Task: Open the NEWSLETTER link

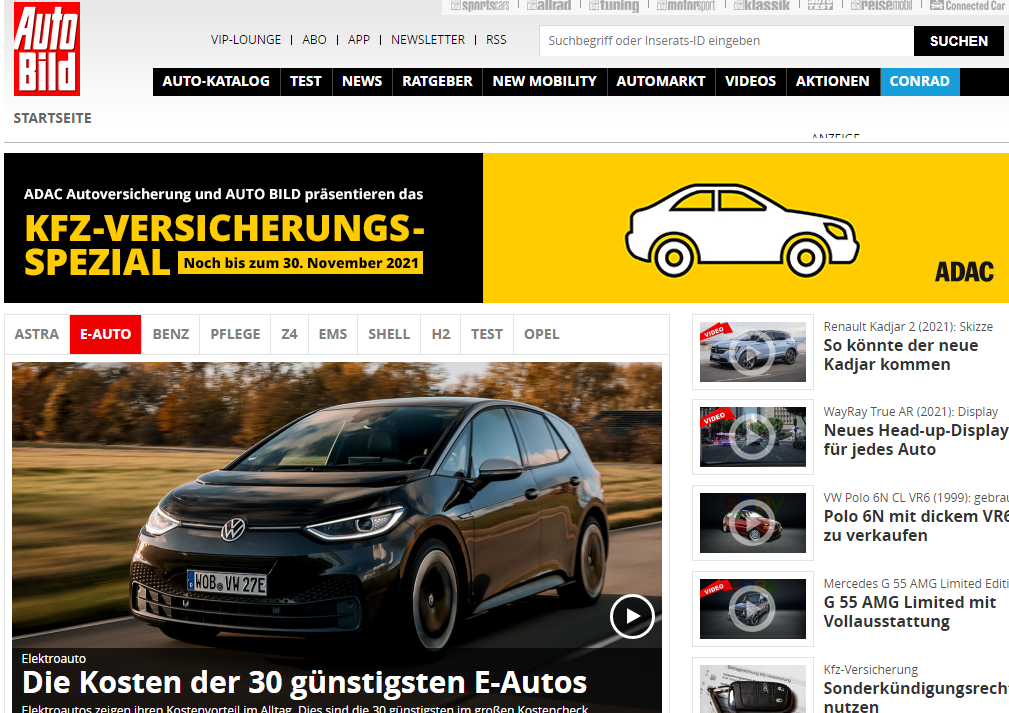Action: click(428, 40)
